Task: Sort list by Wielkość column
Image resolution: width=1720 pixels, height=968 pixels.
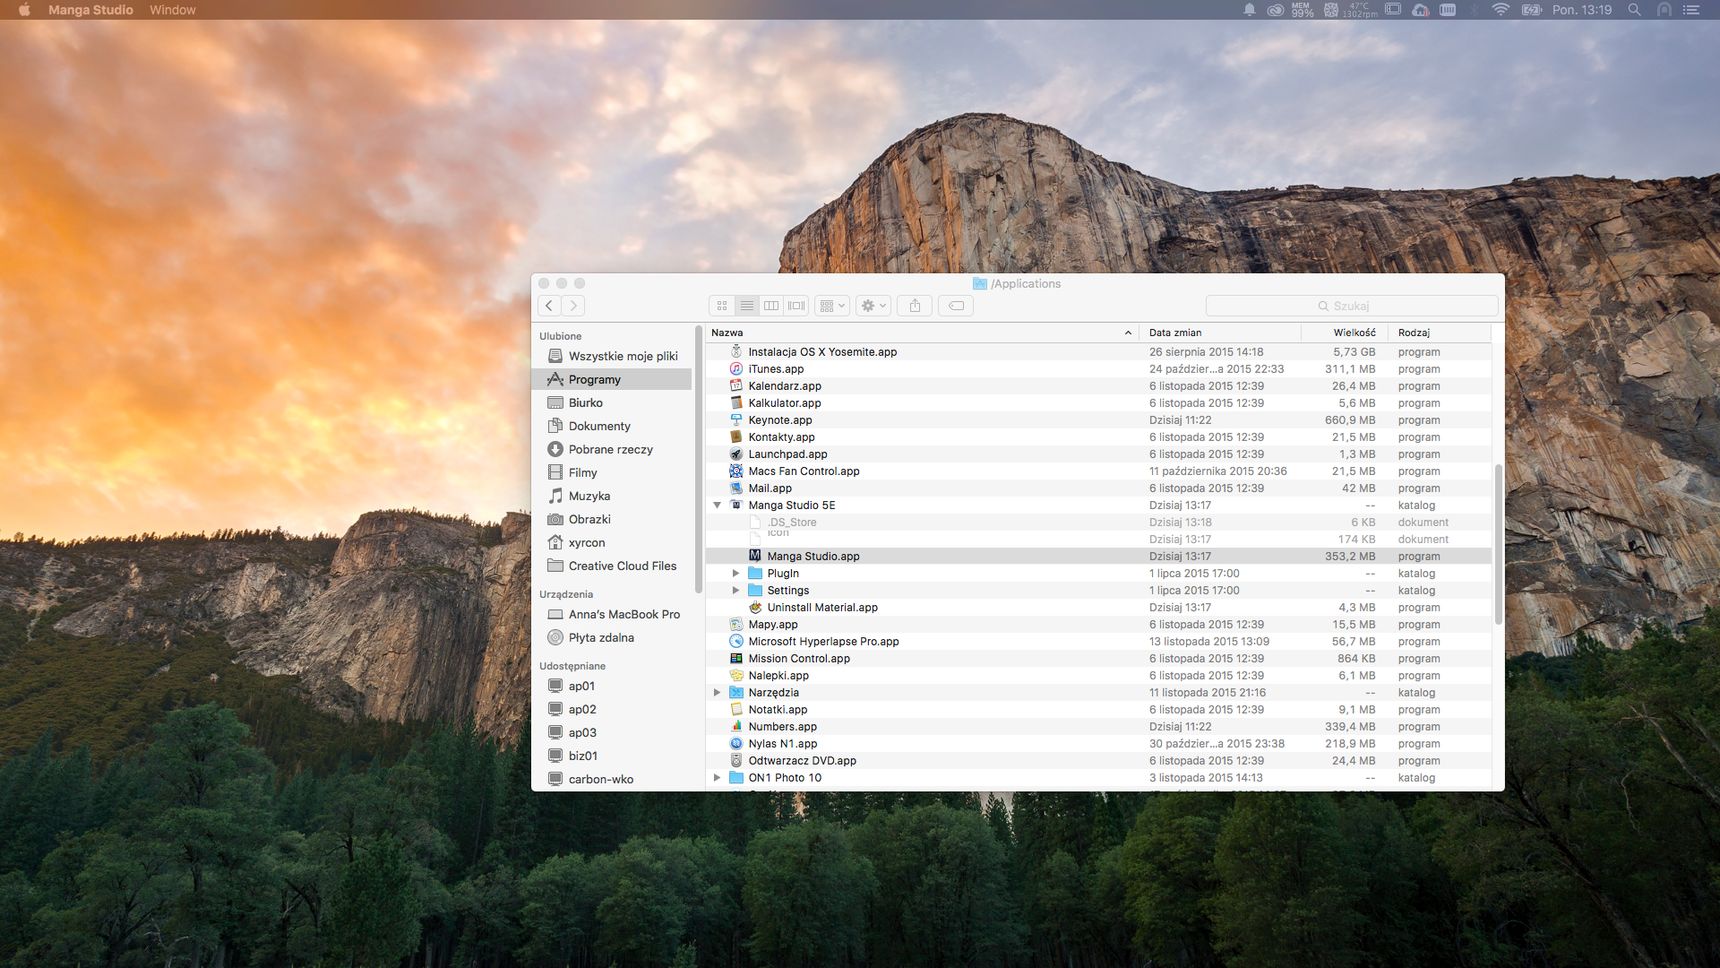Action: pyautogui.click(x=1345, y=333)
